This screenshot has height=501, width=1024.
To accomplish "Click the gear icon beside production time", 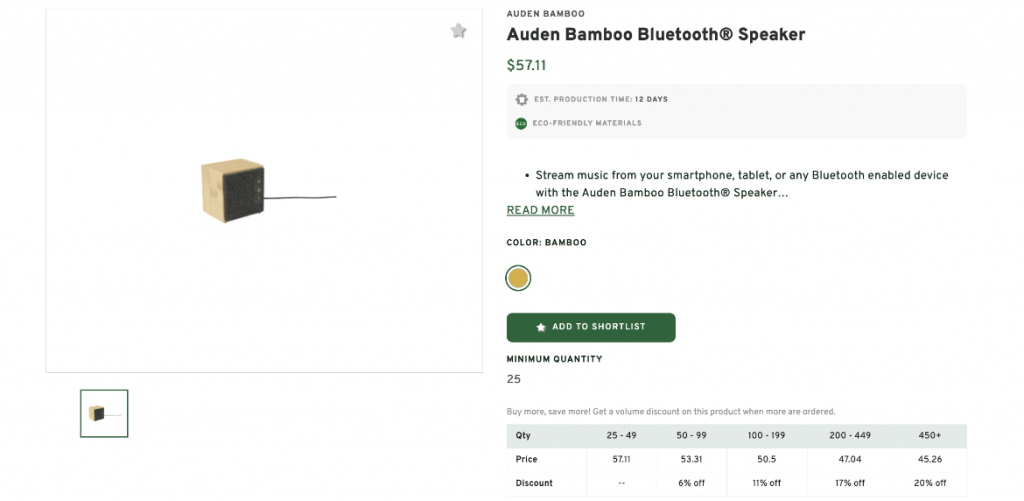I will tap(521, 100).
